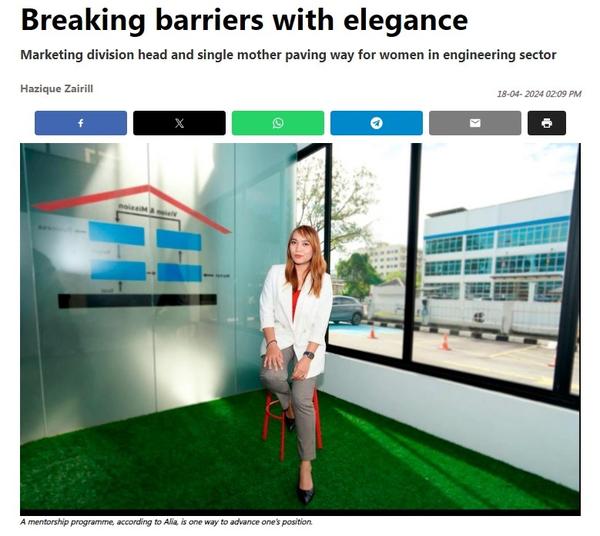Image resolution: width=600 pixels, height=536 pixels.
Task: Click the headline Breaking barriers with elegance
Action: click(x=244, y=20)
